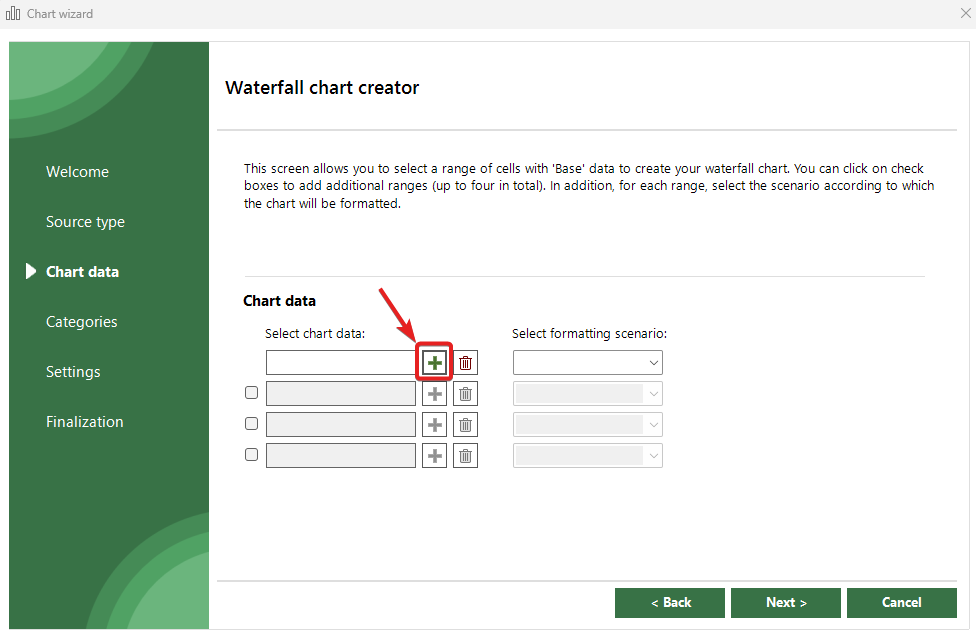976x637 pixels.
Task: Click the plus icon in third data row
Action: click(x=434, y=425)
